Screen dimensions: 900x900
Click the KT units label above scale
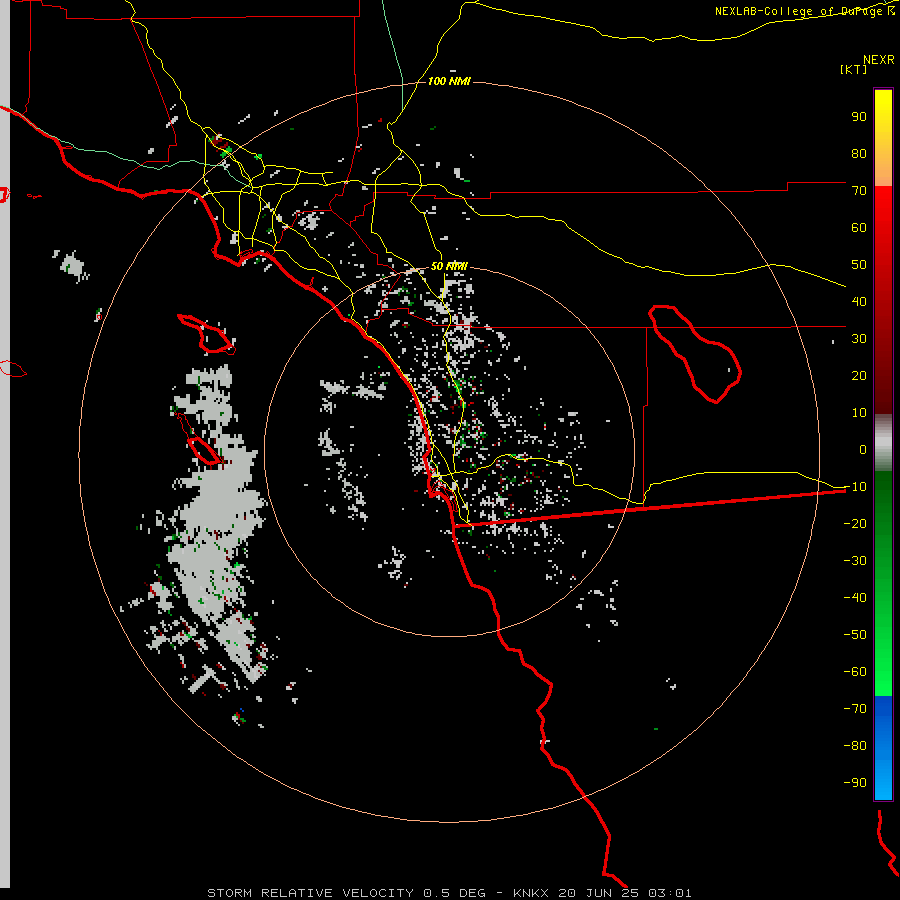coord(853,69)
